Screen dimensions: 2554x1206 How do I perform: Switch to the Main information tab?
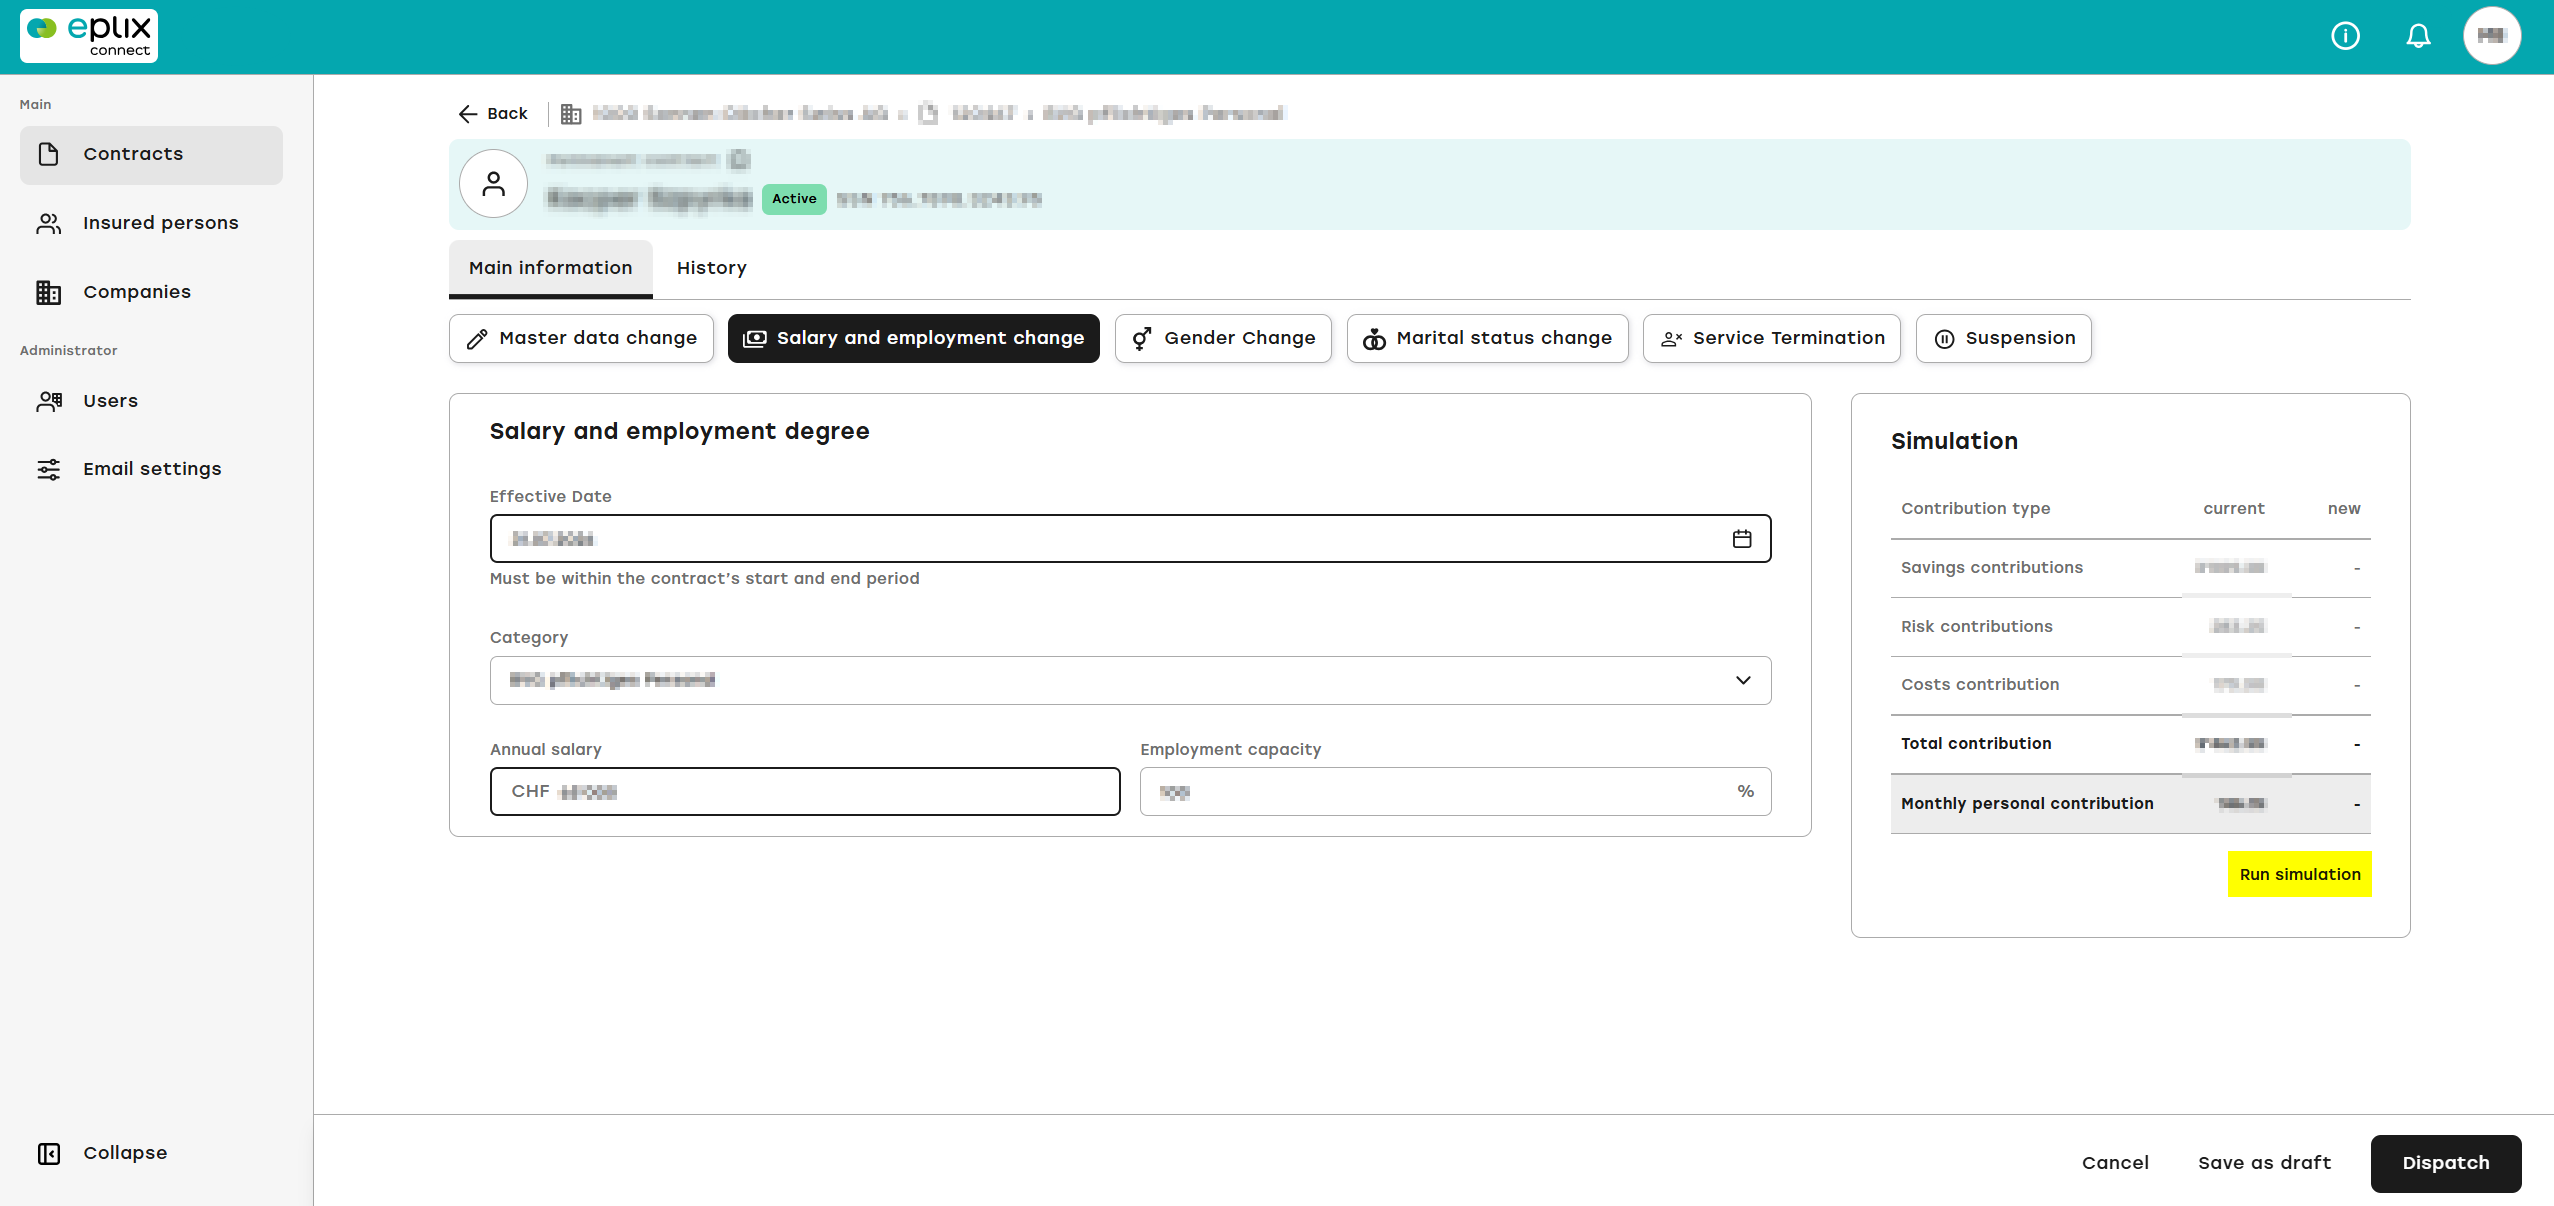point(551,268)
